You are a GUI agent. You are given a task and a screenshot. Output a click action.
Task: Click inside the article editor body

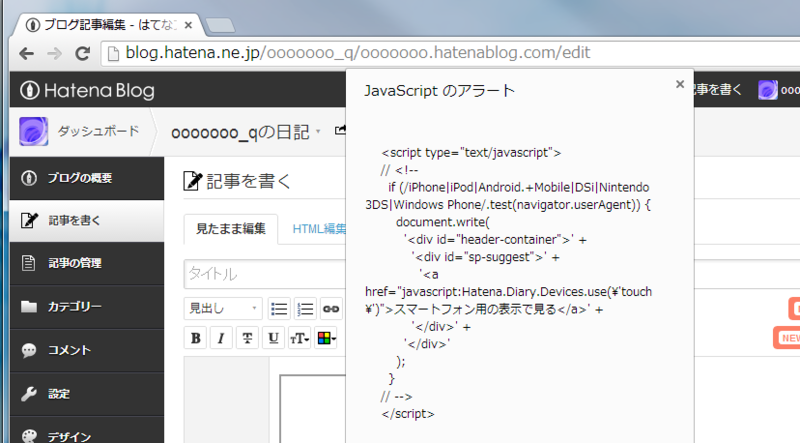pyautogui.click(x=313, y=409)
